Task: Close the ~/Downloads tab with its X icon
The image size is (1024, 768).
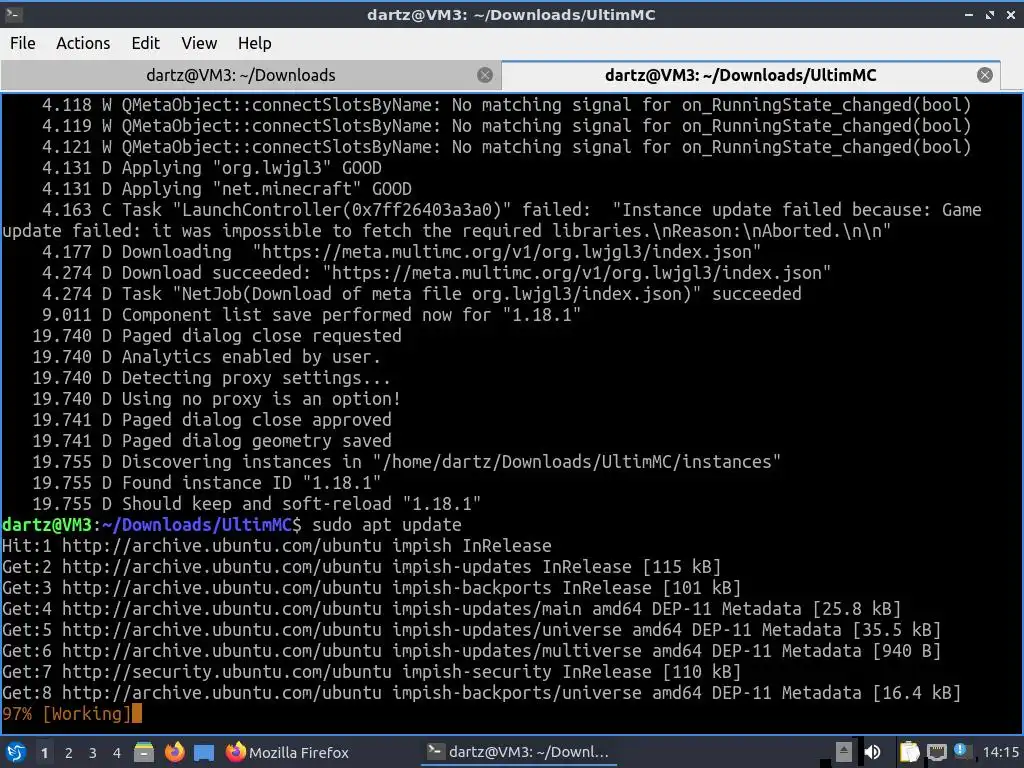Action: coord(485,75)
